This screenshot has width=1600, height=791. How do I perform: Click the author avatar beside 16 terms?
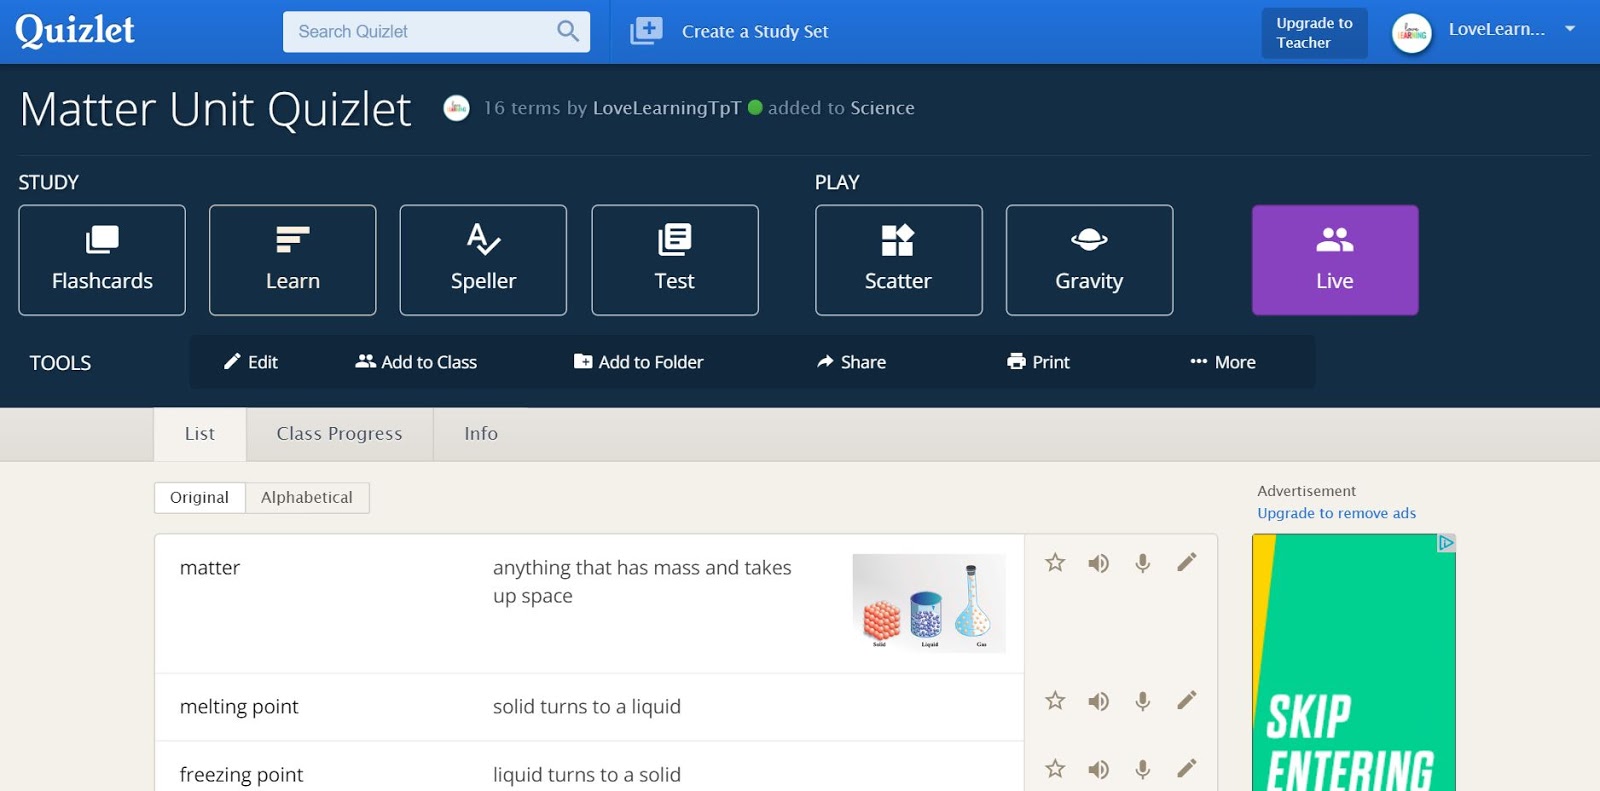[456, 107]
